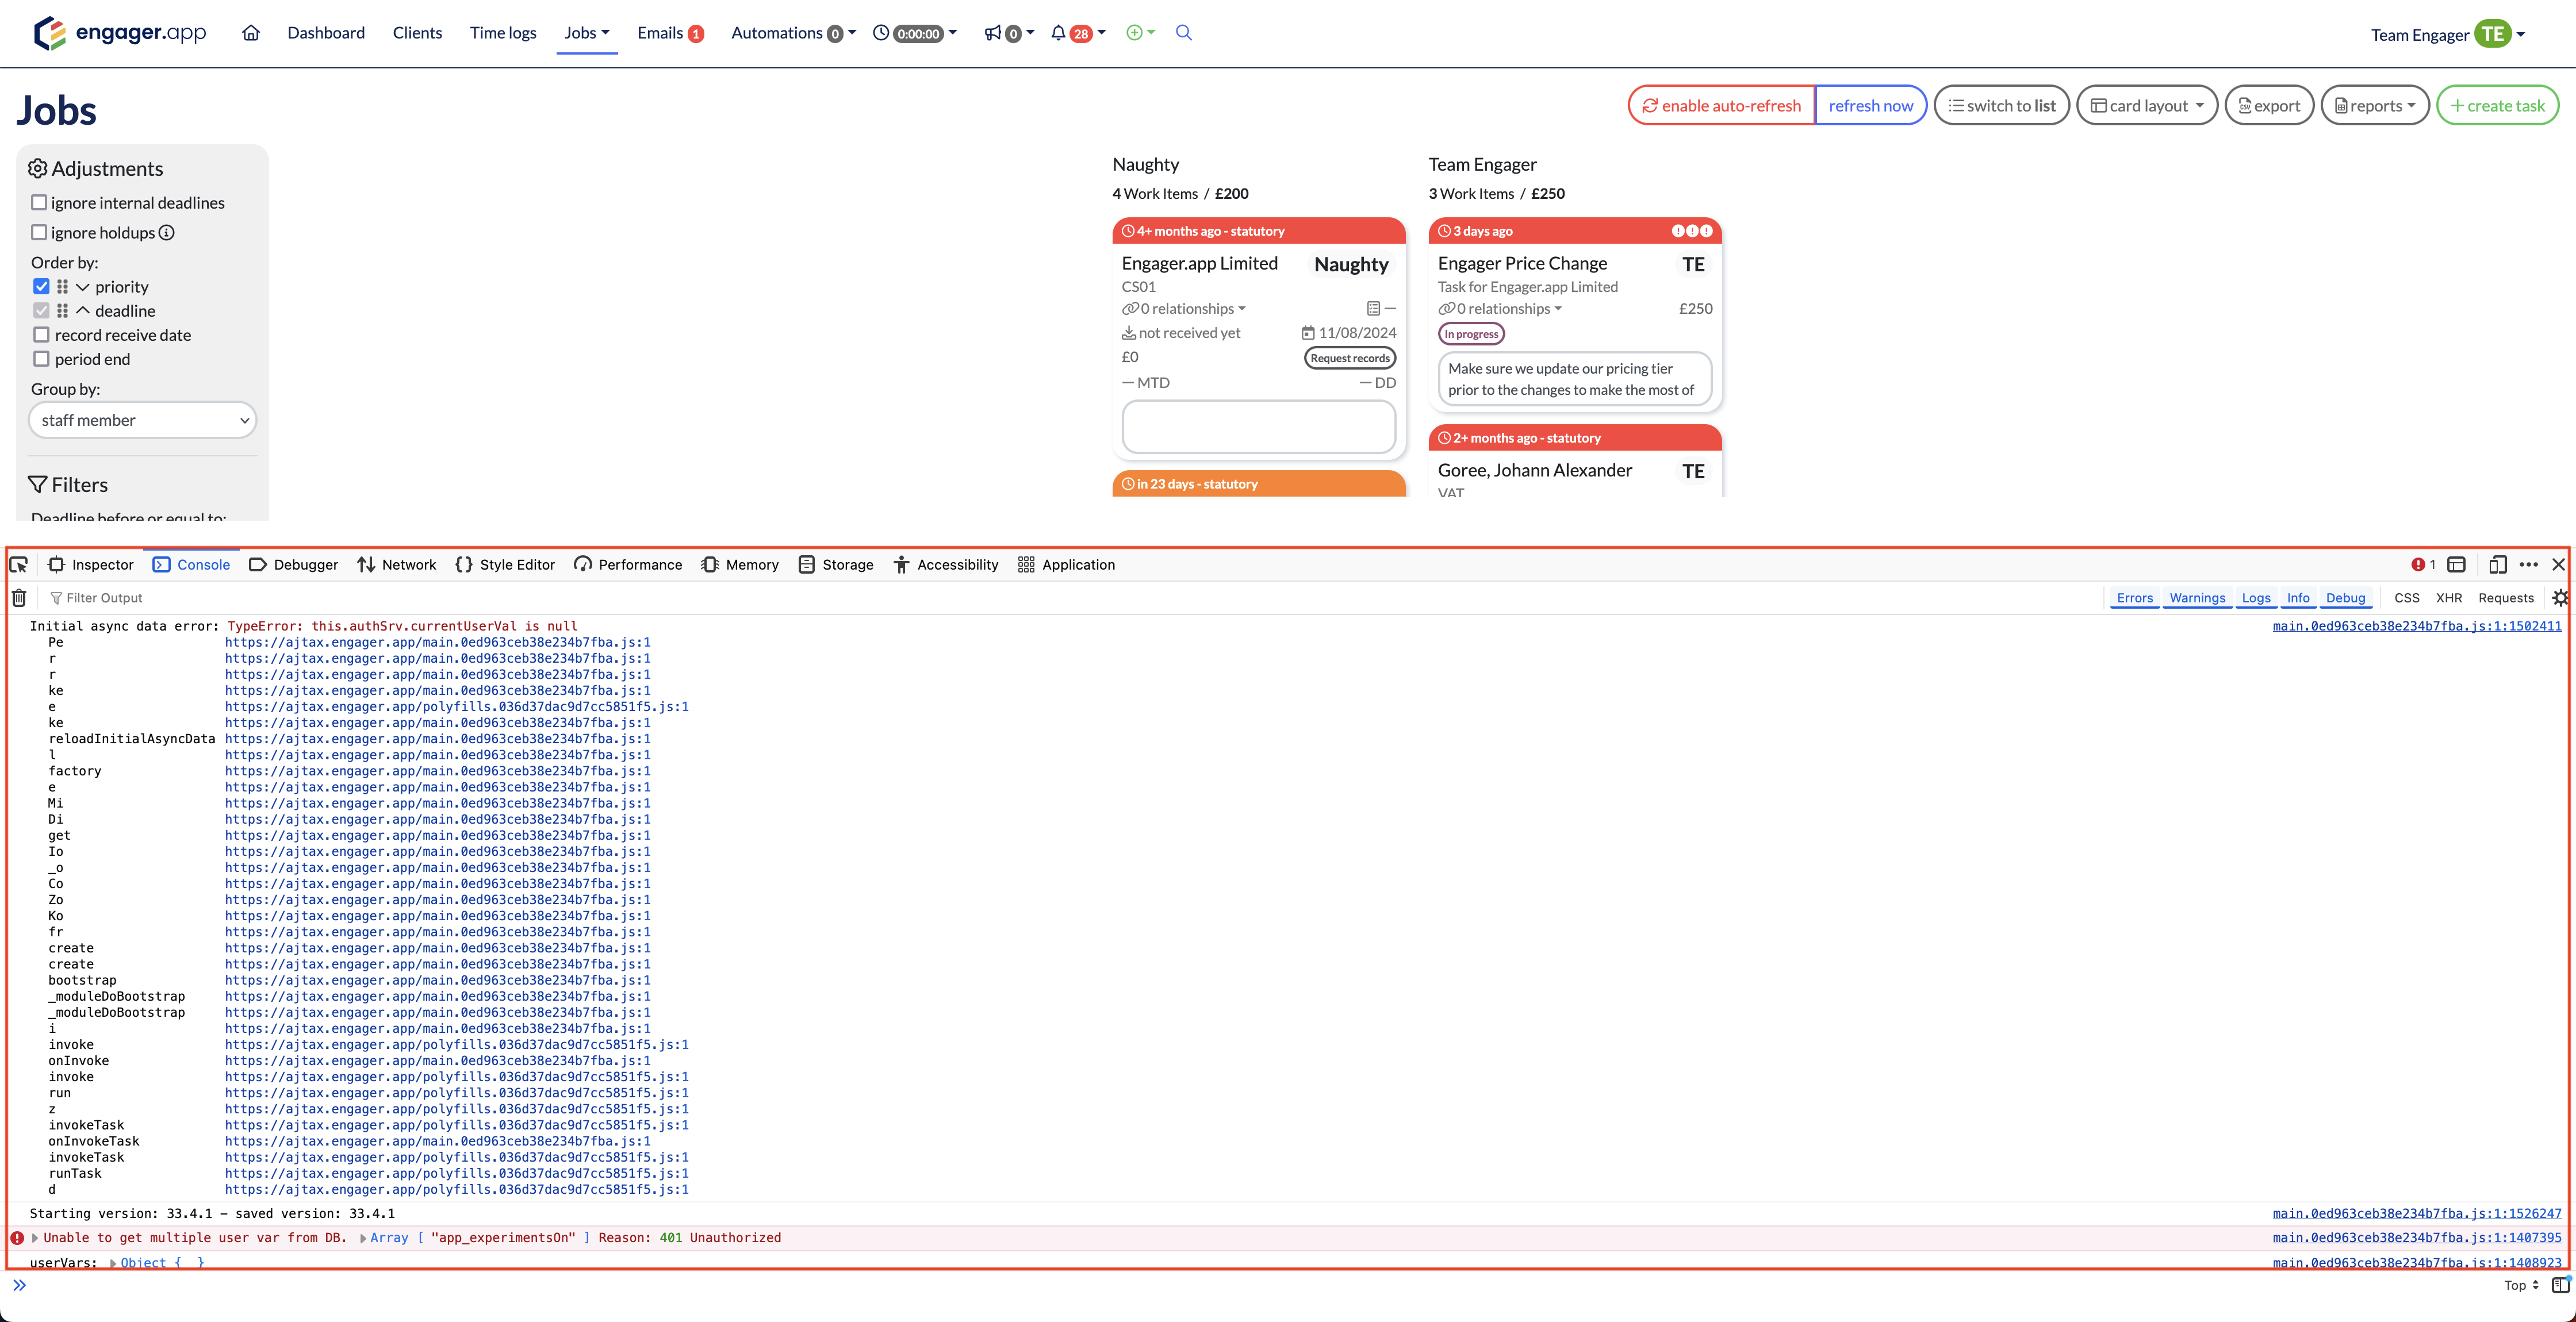2576x1322 pixels.
Task: Click the empty note box on Engager.app Limited card
Action: (x=1258, y=427)
